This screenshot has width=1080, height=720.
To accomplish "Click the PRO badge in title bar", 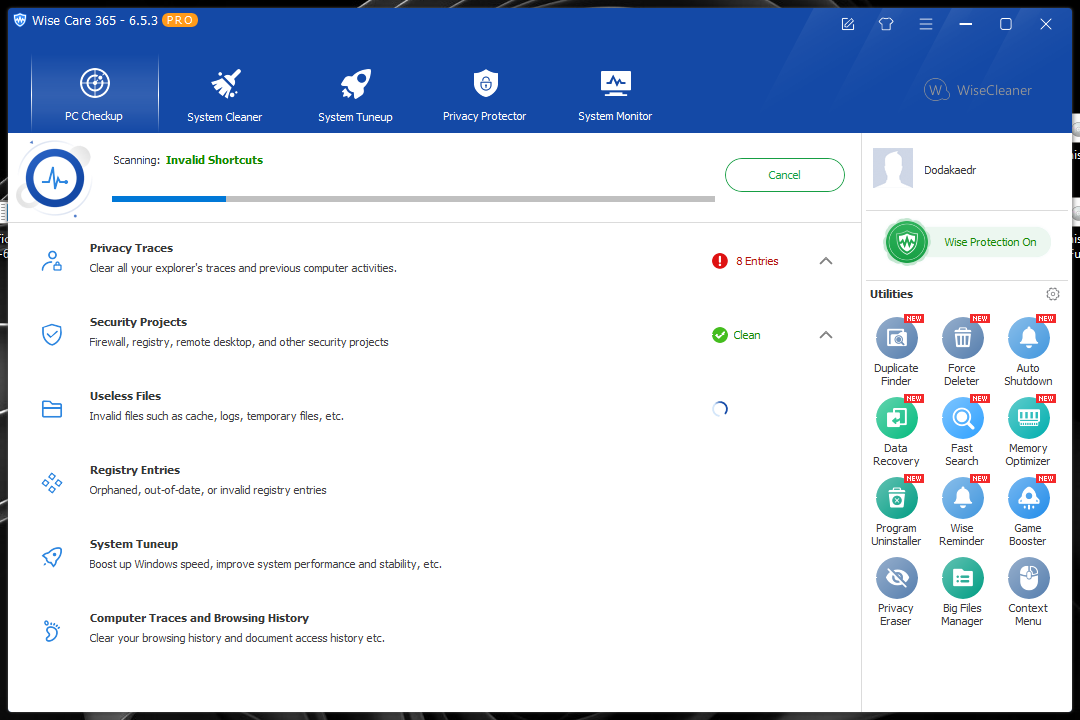I will pos(180,21).
